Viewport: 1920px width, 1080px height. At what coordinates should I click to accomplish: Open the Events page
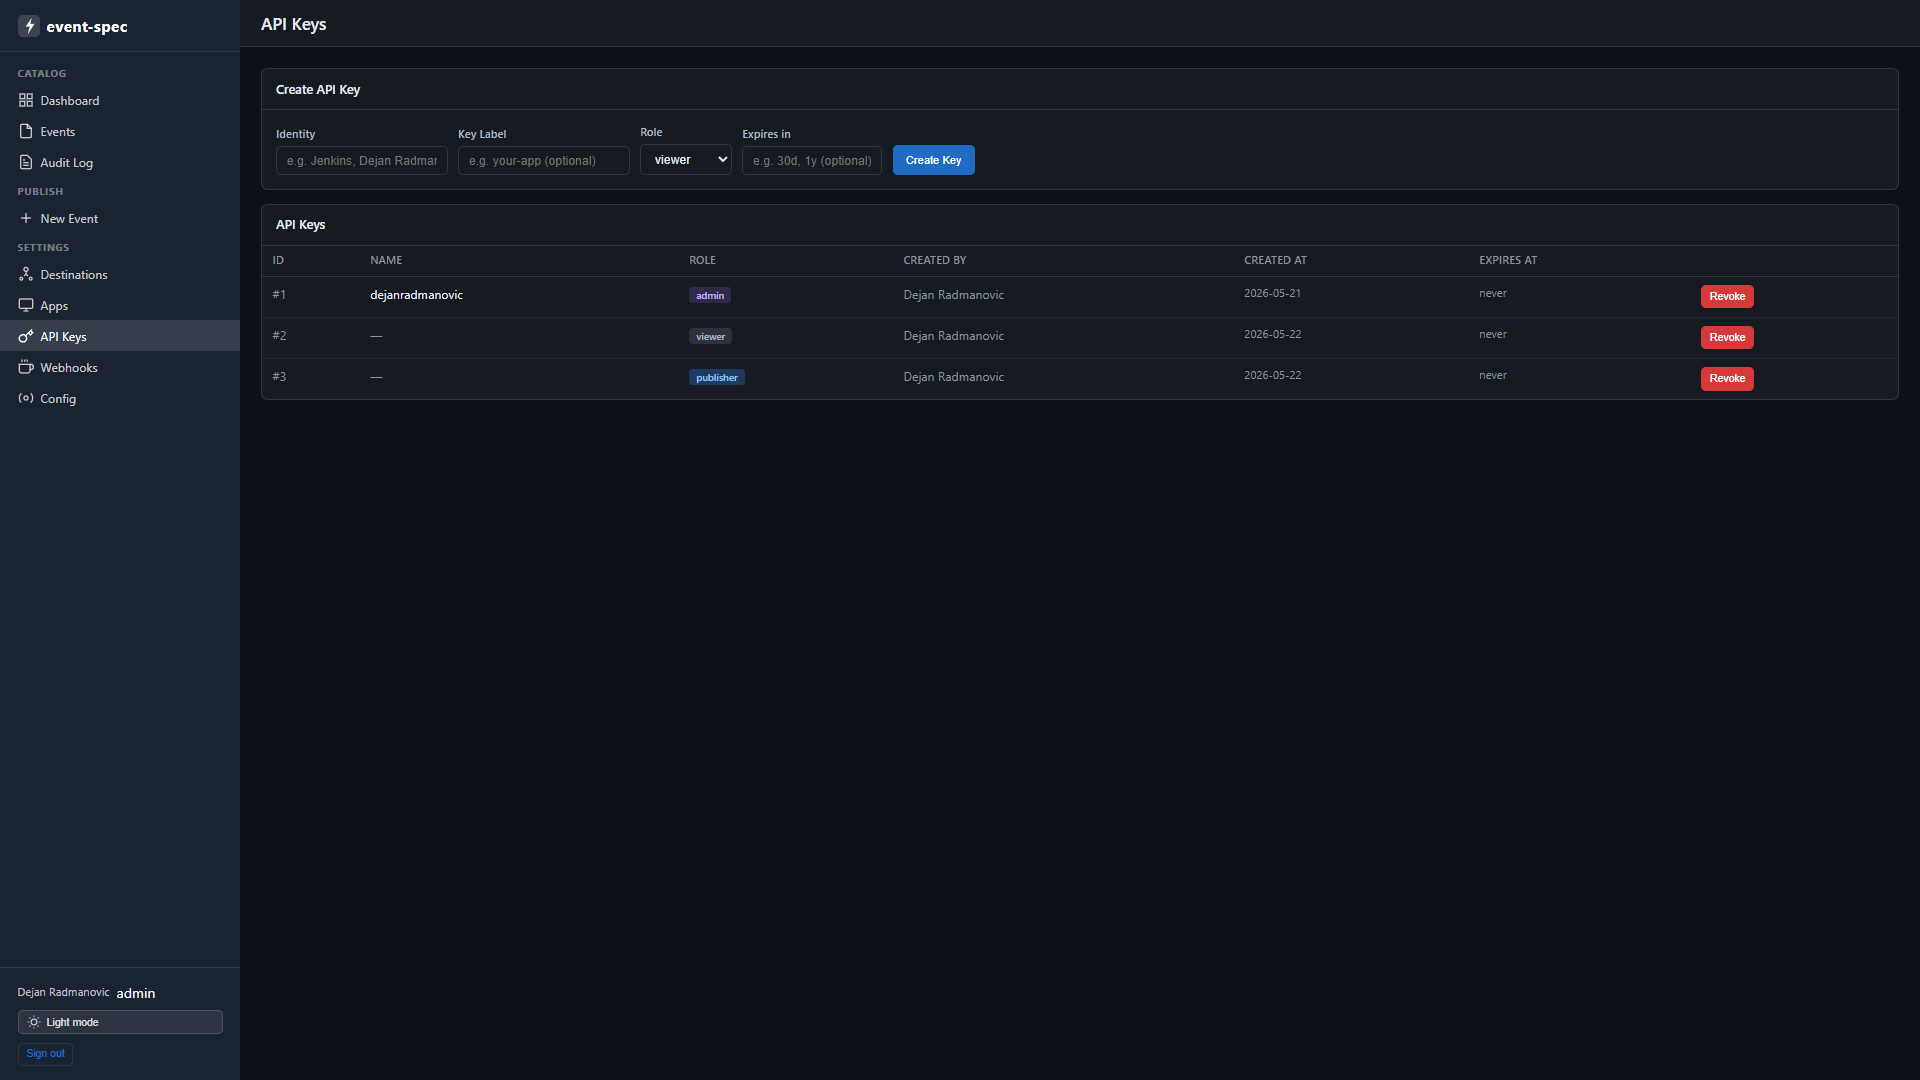coord(120,132)
